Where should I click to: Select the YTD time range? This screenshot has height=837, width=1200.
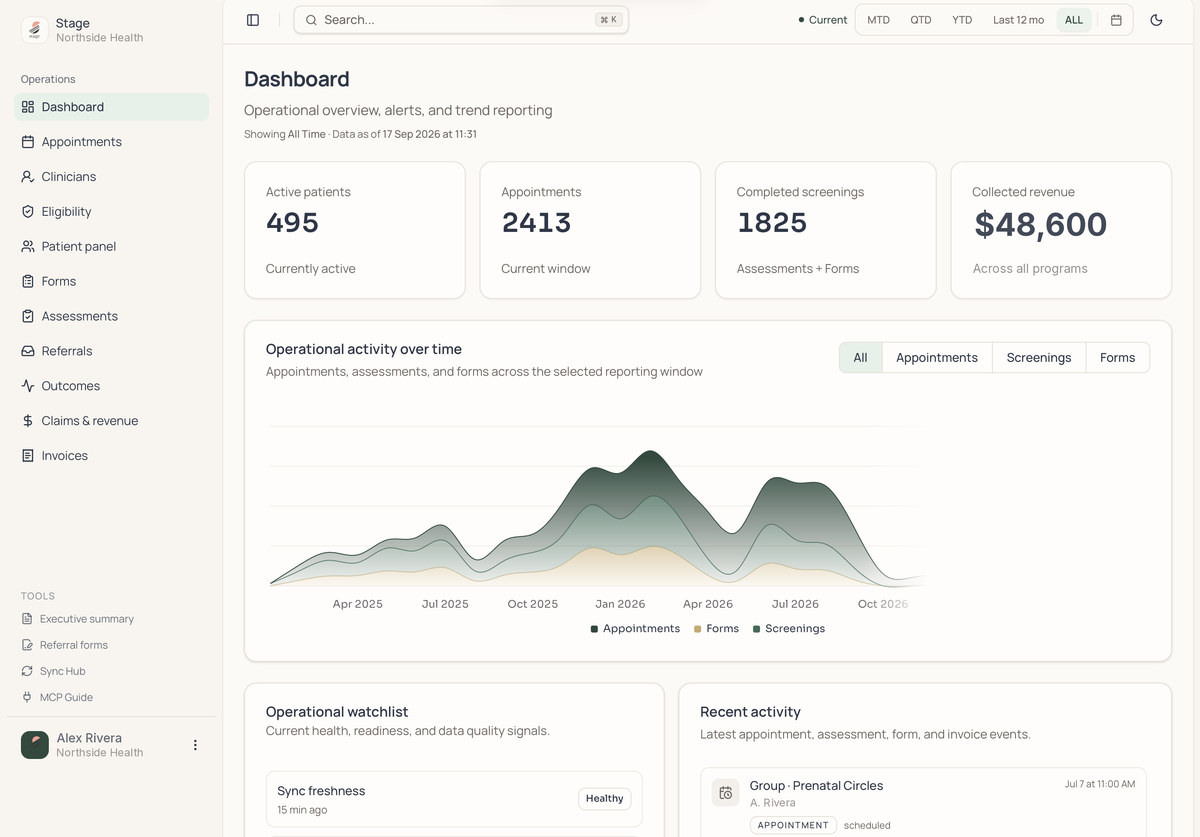pyautogui.click(x=962, y=20)
